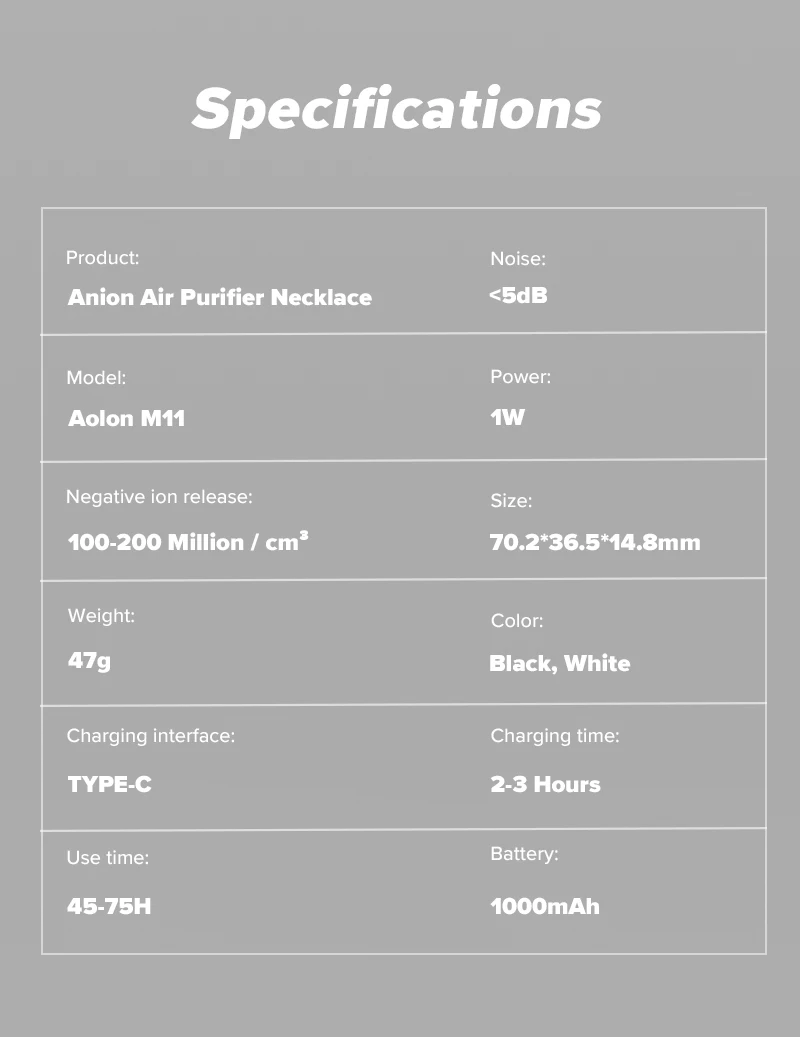Click the Weight label
The width and height of the screenshot is (800, 1037).
[101, 616]
